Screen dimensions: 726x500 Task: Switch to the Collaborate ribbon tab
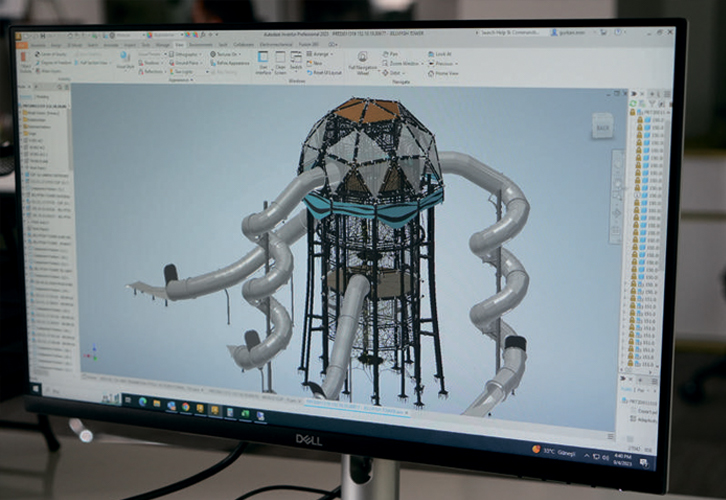click(x=242, y=45)
